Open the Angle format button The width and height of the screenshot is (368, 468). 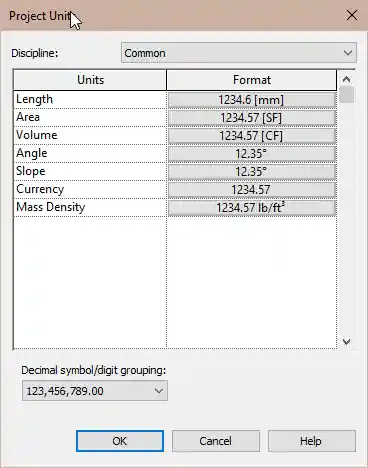252,154
